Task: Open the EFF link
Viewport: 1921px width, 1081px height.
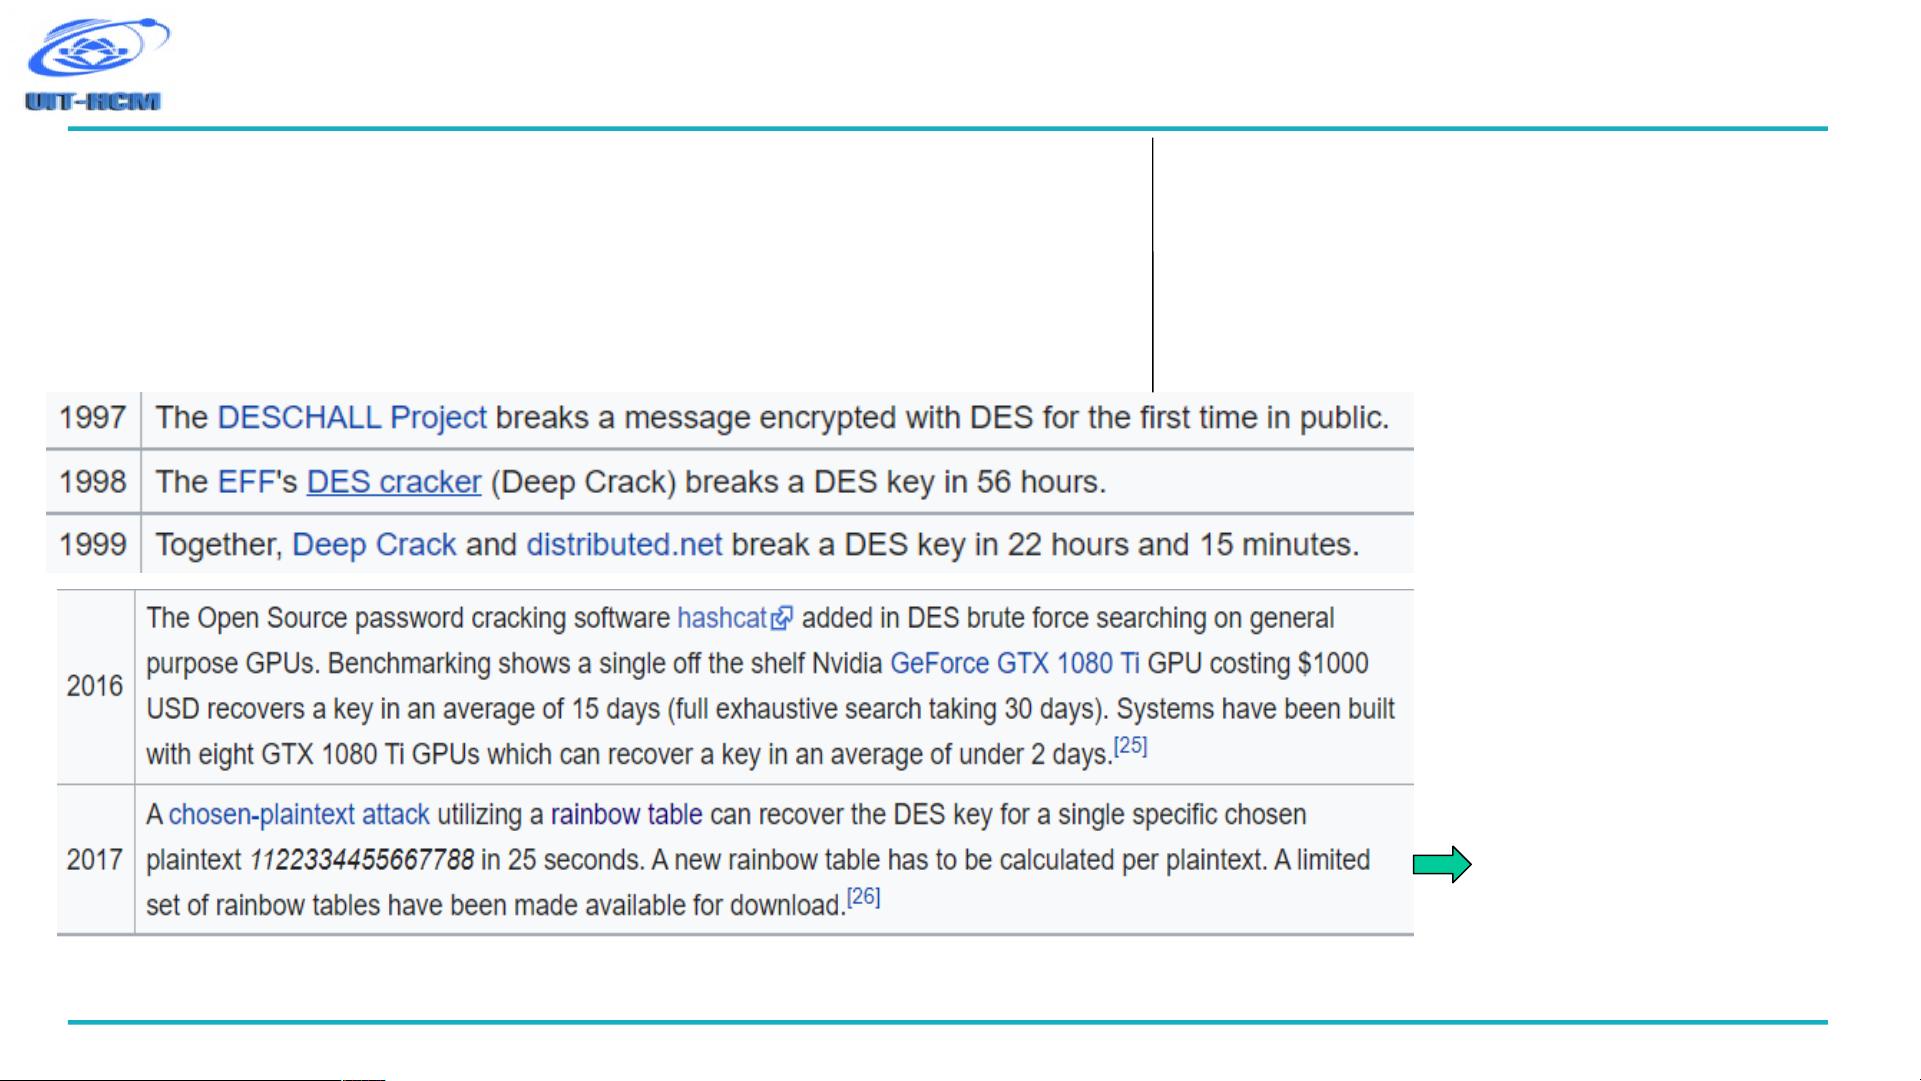Action: point(246,482)
